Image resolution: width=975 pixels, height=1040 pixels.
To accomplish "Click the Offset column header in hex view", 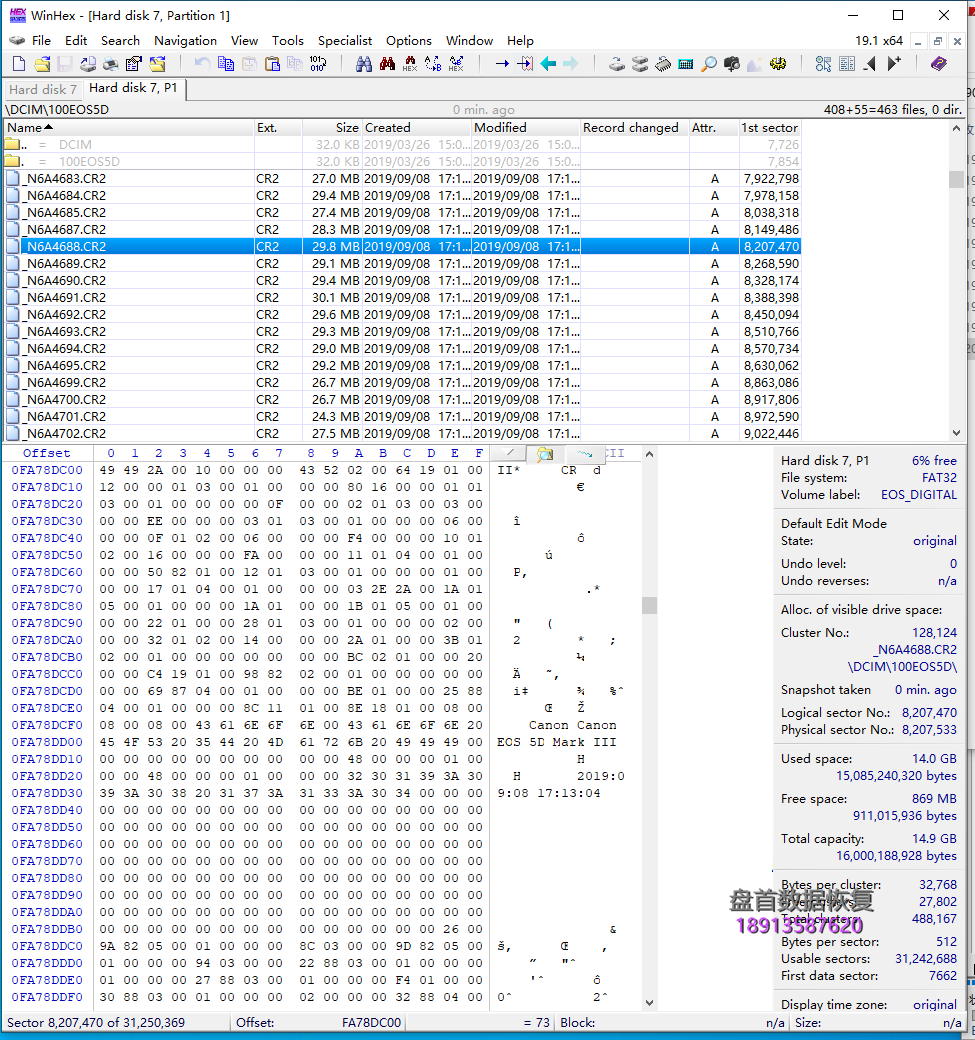I will (46, 453).
